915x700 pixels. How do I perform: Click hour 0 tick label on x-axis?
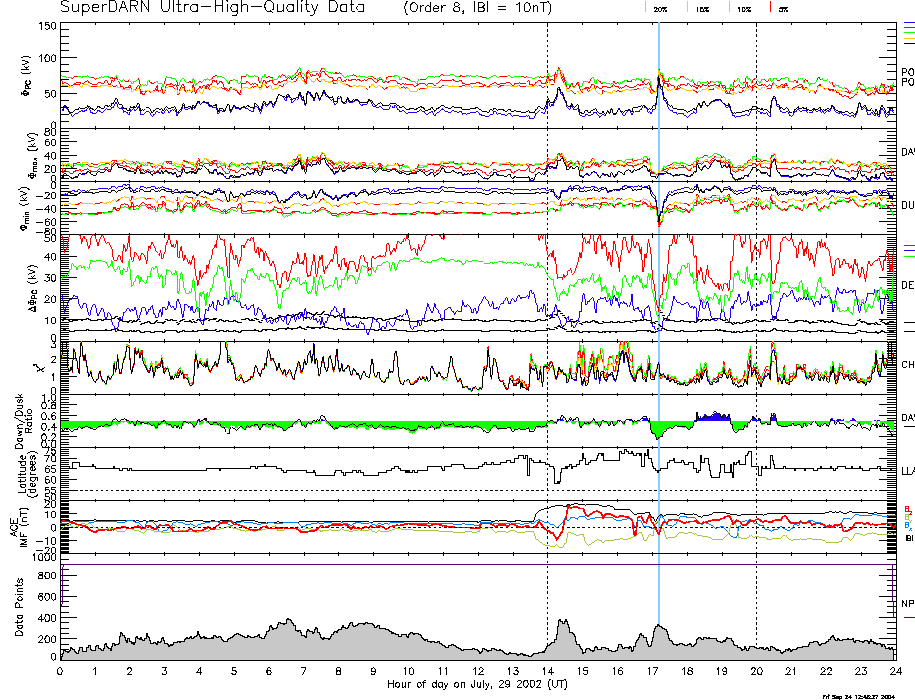click(61, 672)
